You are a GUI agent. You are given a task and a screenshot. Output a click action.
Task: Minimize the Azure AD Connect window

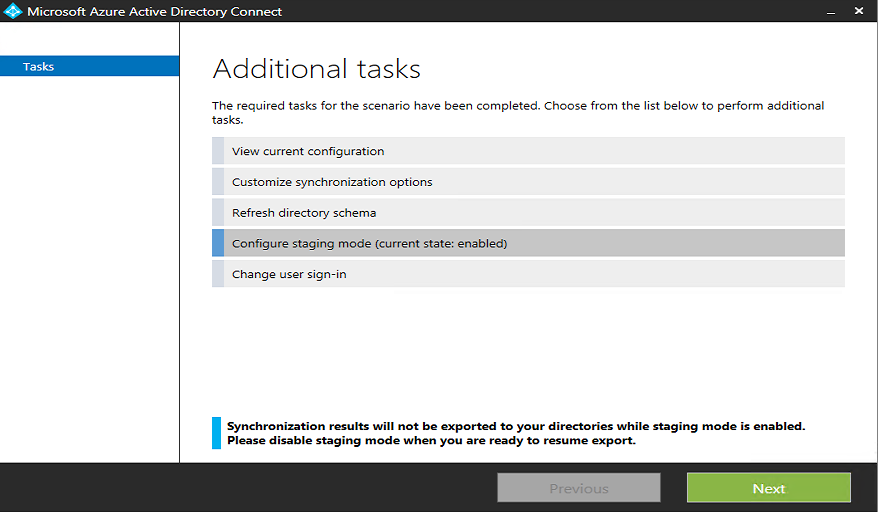(x=831, y=11)
